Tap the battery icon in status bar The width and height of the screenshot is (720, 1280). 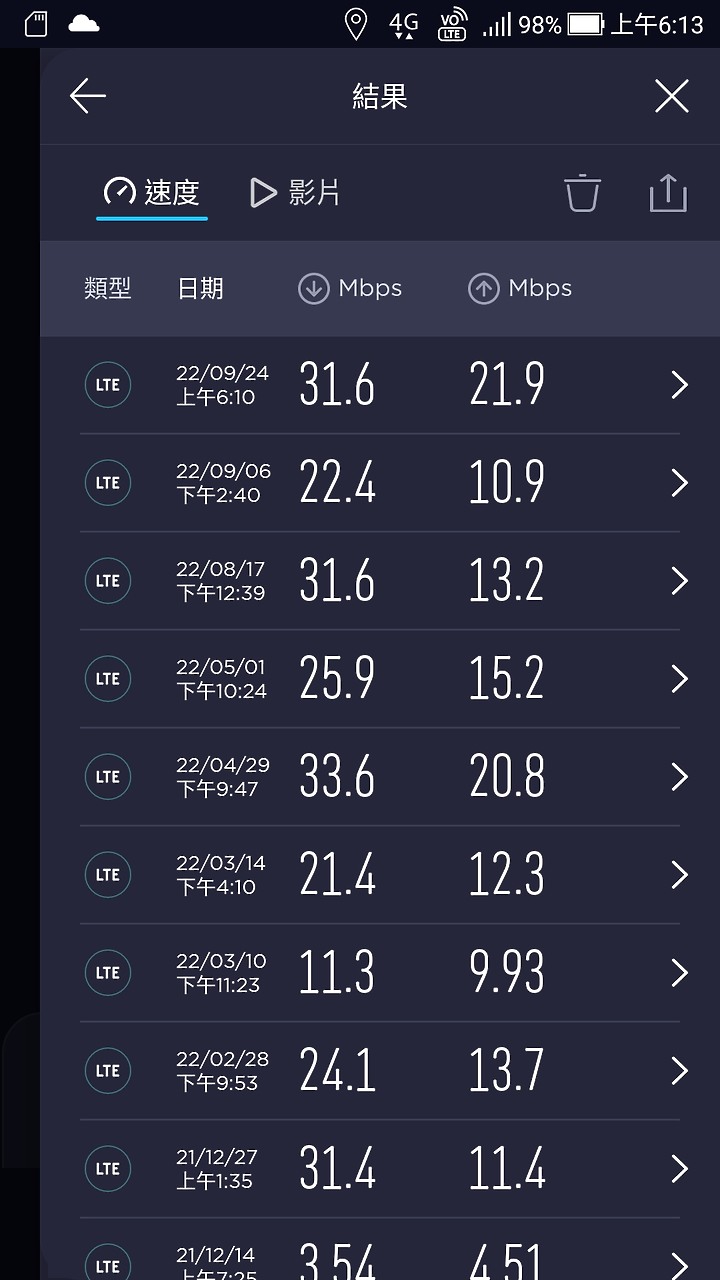coord(586,24)
